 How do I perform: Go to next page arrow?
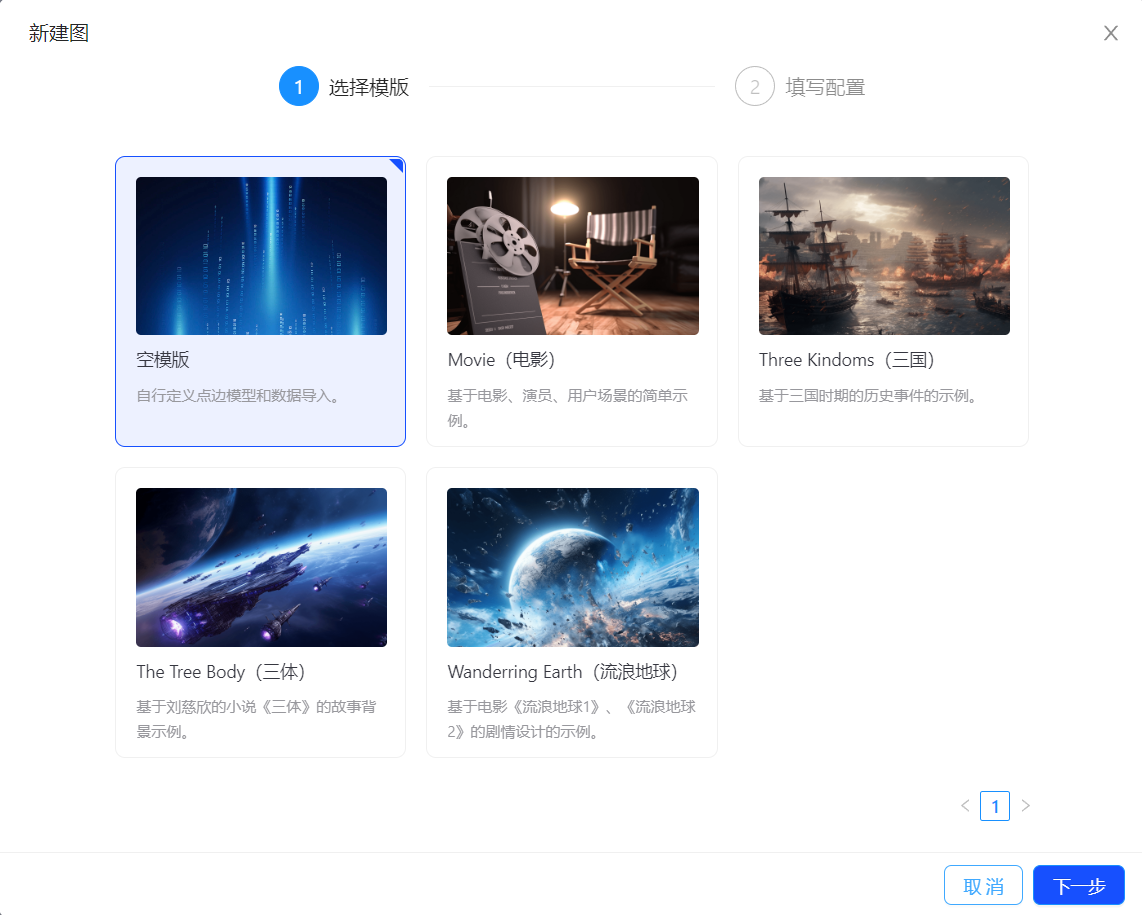tap(1025, 806)
